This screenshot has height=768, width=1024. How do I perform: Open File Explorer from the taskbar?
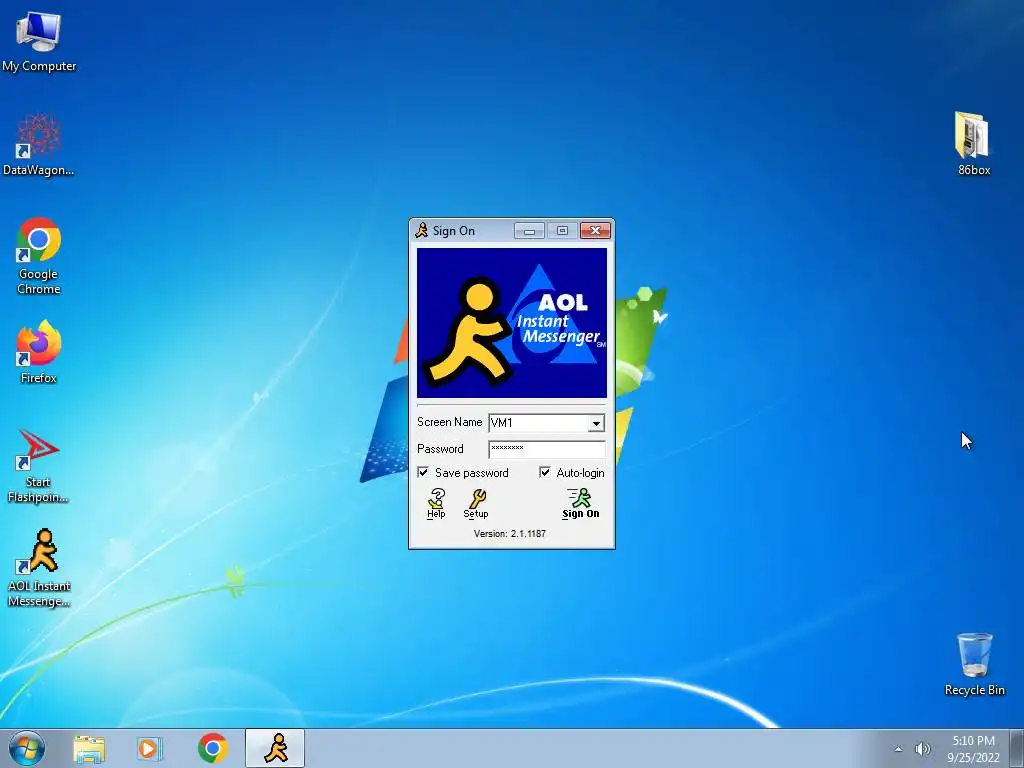89,748
